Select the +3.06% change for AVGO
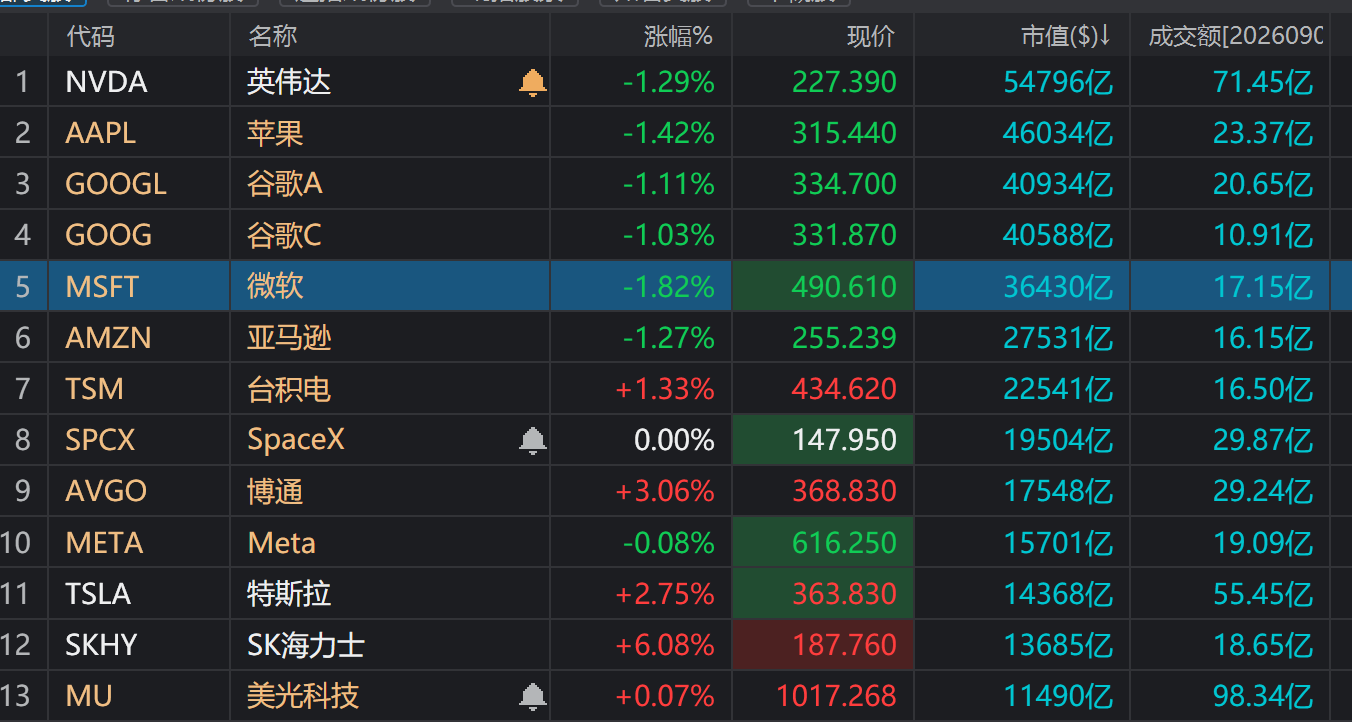Viewport: 1352px width, 722px height. pos(666,491)
